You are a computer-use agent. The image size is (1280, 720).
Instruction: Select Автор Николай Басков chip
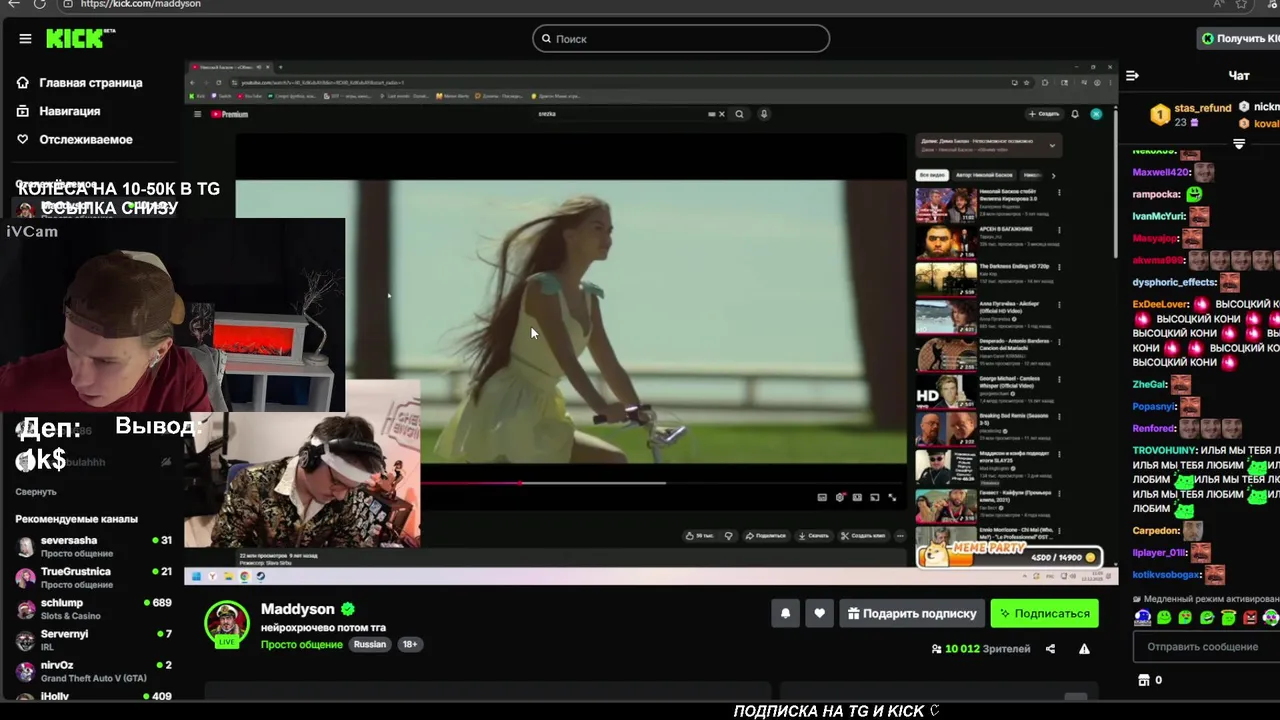984,175
